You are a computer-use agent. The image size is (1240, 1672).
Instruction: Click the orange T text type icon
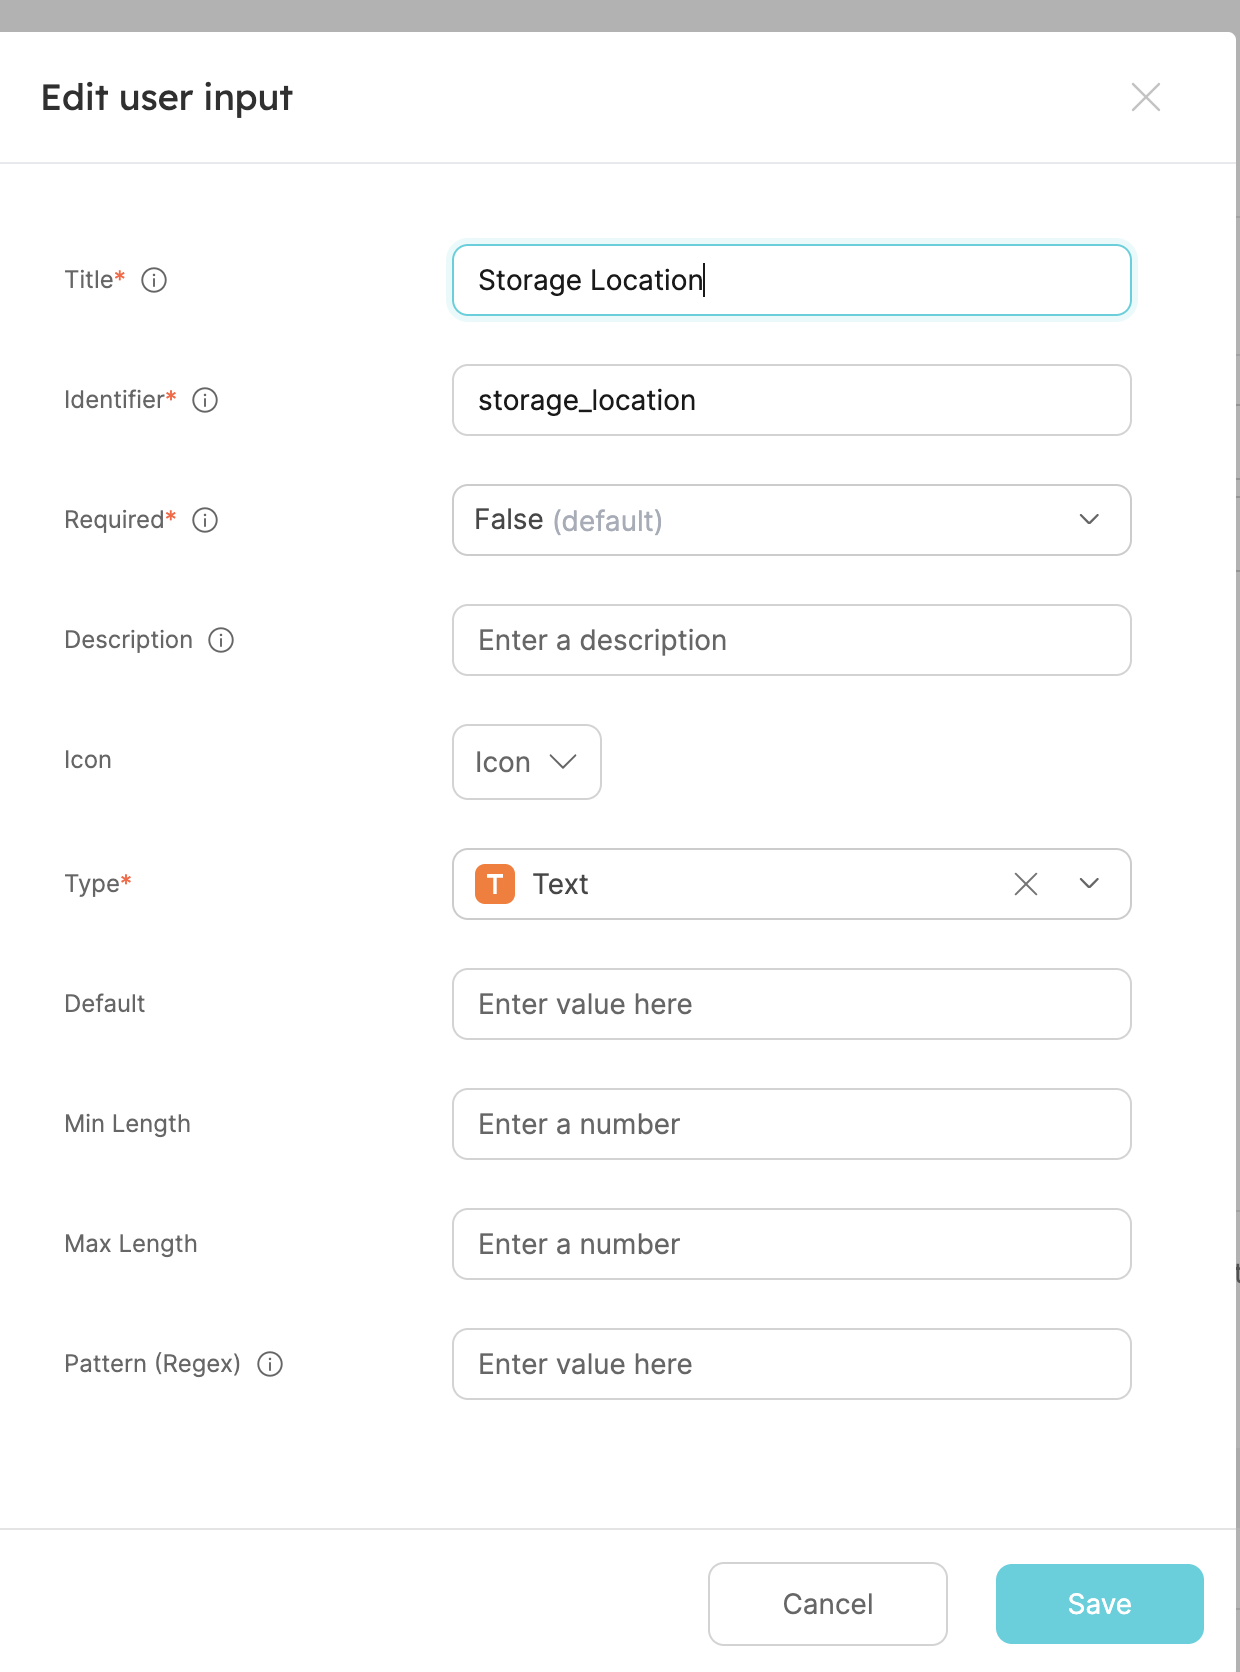[495, 884]
